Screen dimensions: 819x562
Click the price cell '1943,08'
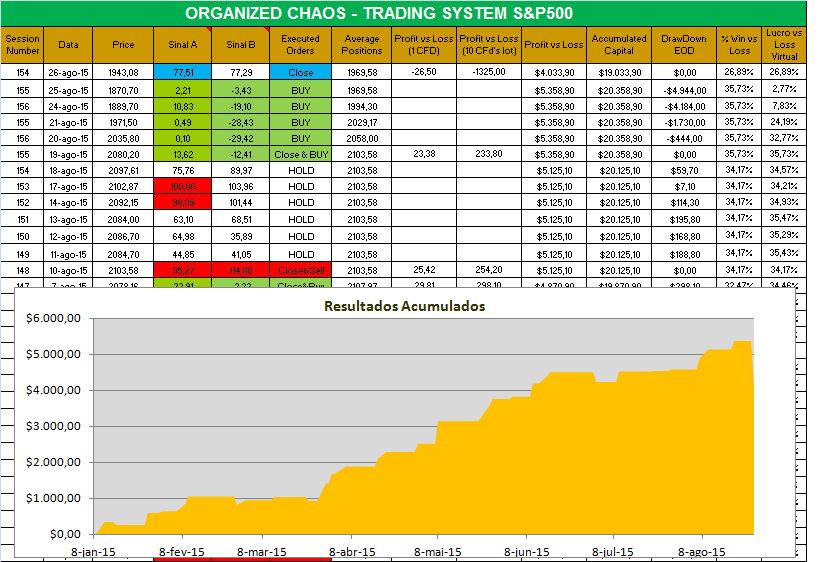(123, 72)
